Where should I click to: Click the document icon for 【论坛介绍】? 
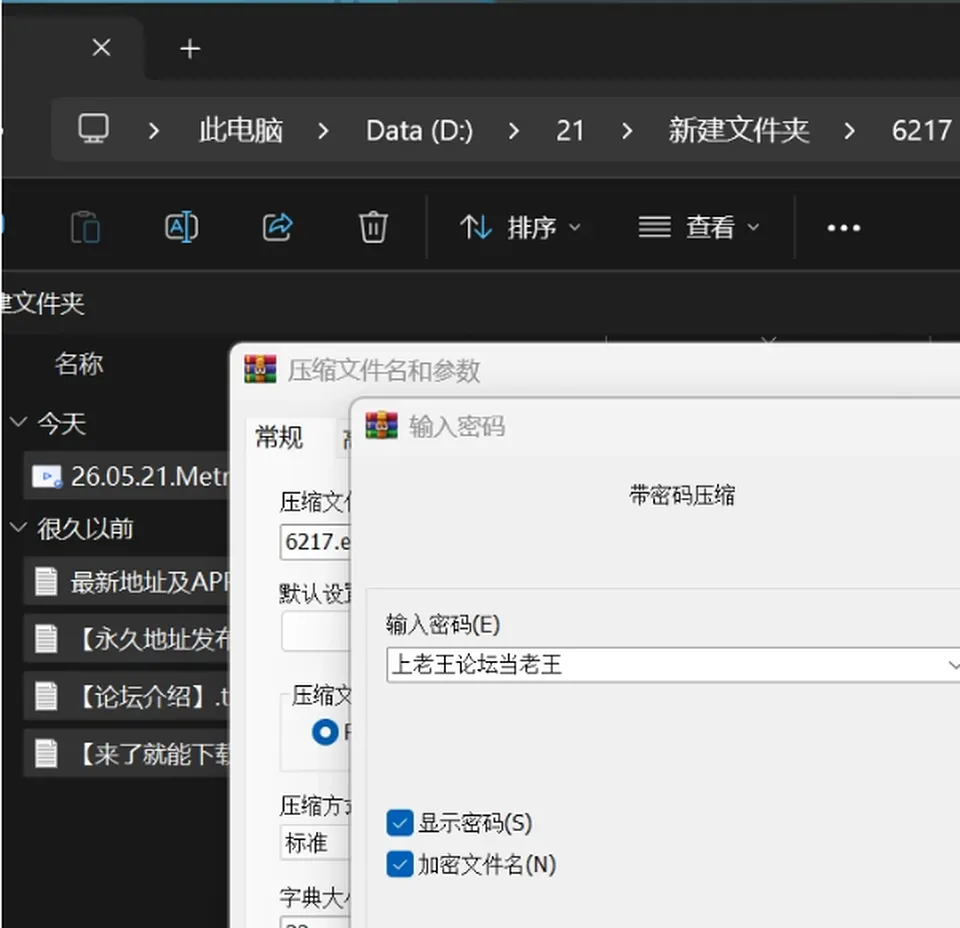tap(46, 696)
